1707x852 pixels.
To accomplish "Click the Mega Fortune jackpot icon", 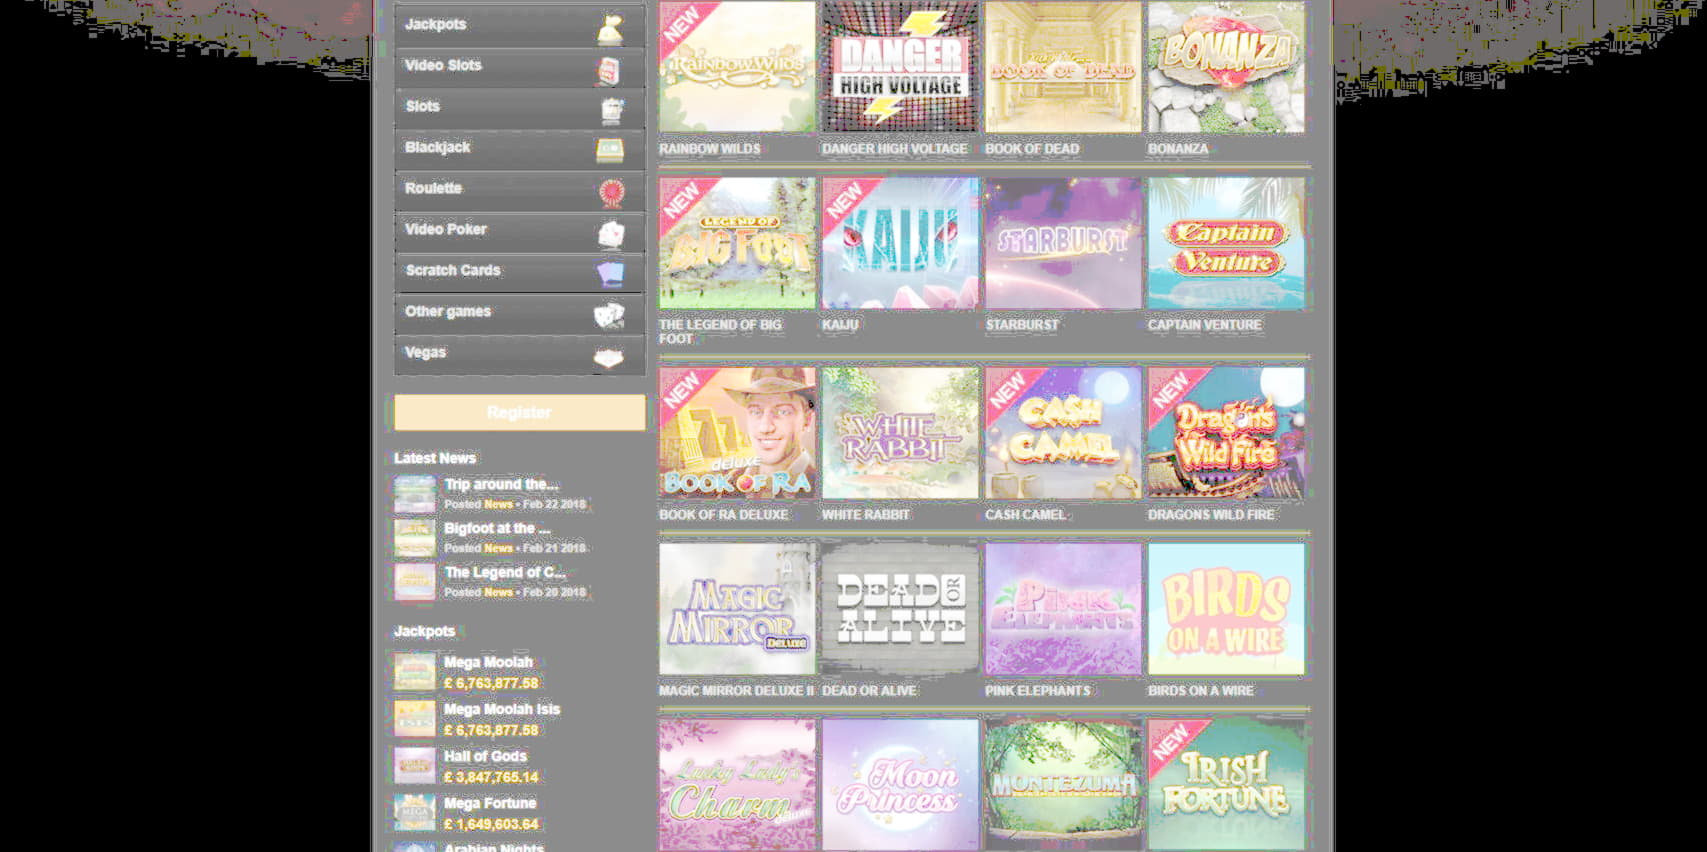I will (415, 813).
